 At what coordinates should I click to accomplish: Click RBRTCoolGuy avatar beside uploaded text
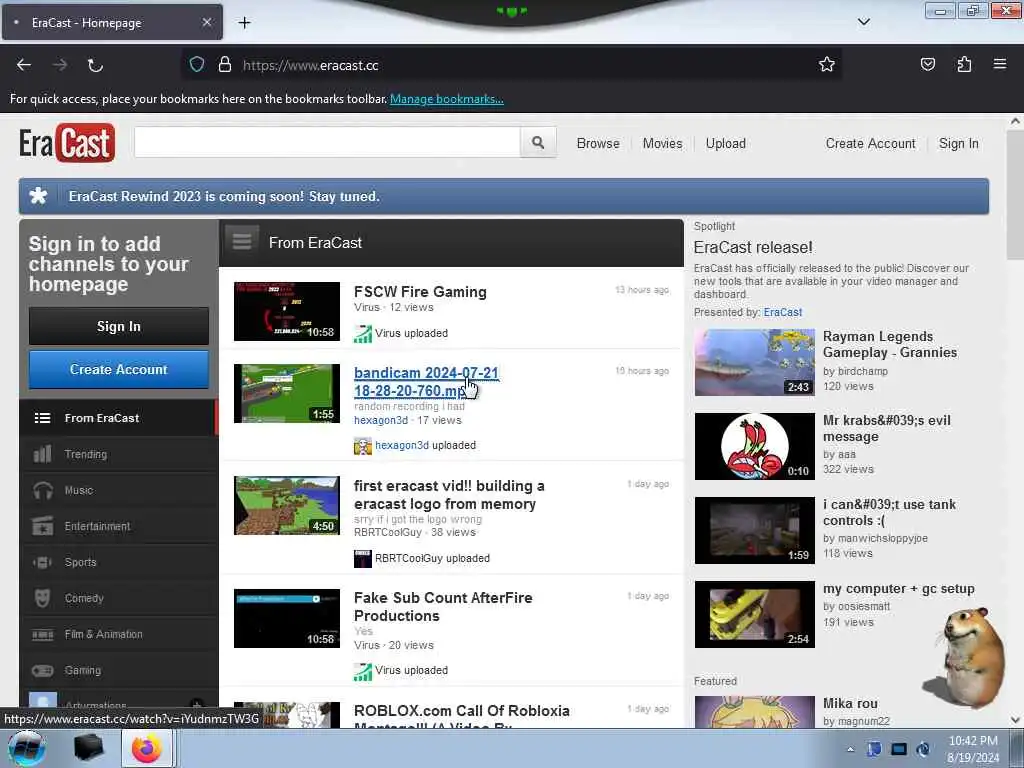coord(362,558)
